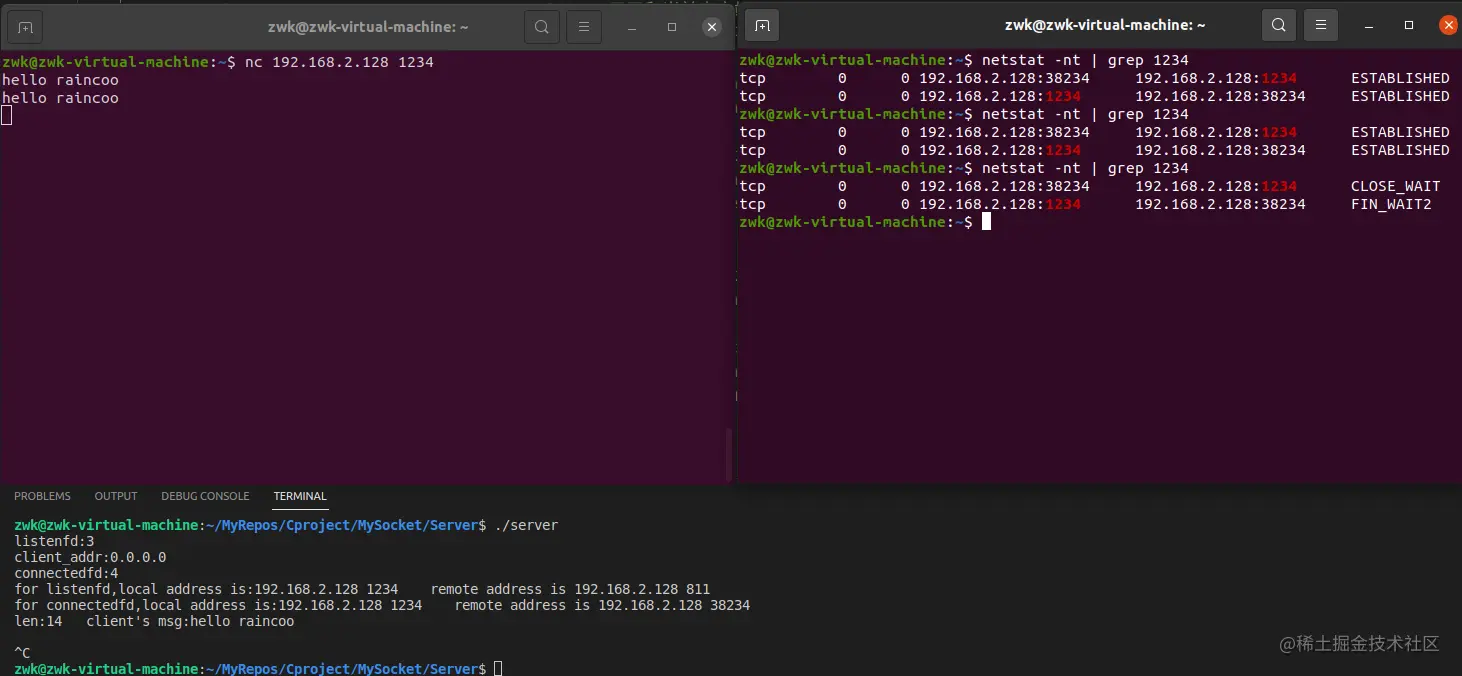
Task: Open hamburger menu in right terminal window
Action: [1321, 25]
